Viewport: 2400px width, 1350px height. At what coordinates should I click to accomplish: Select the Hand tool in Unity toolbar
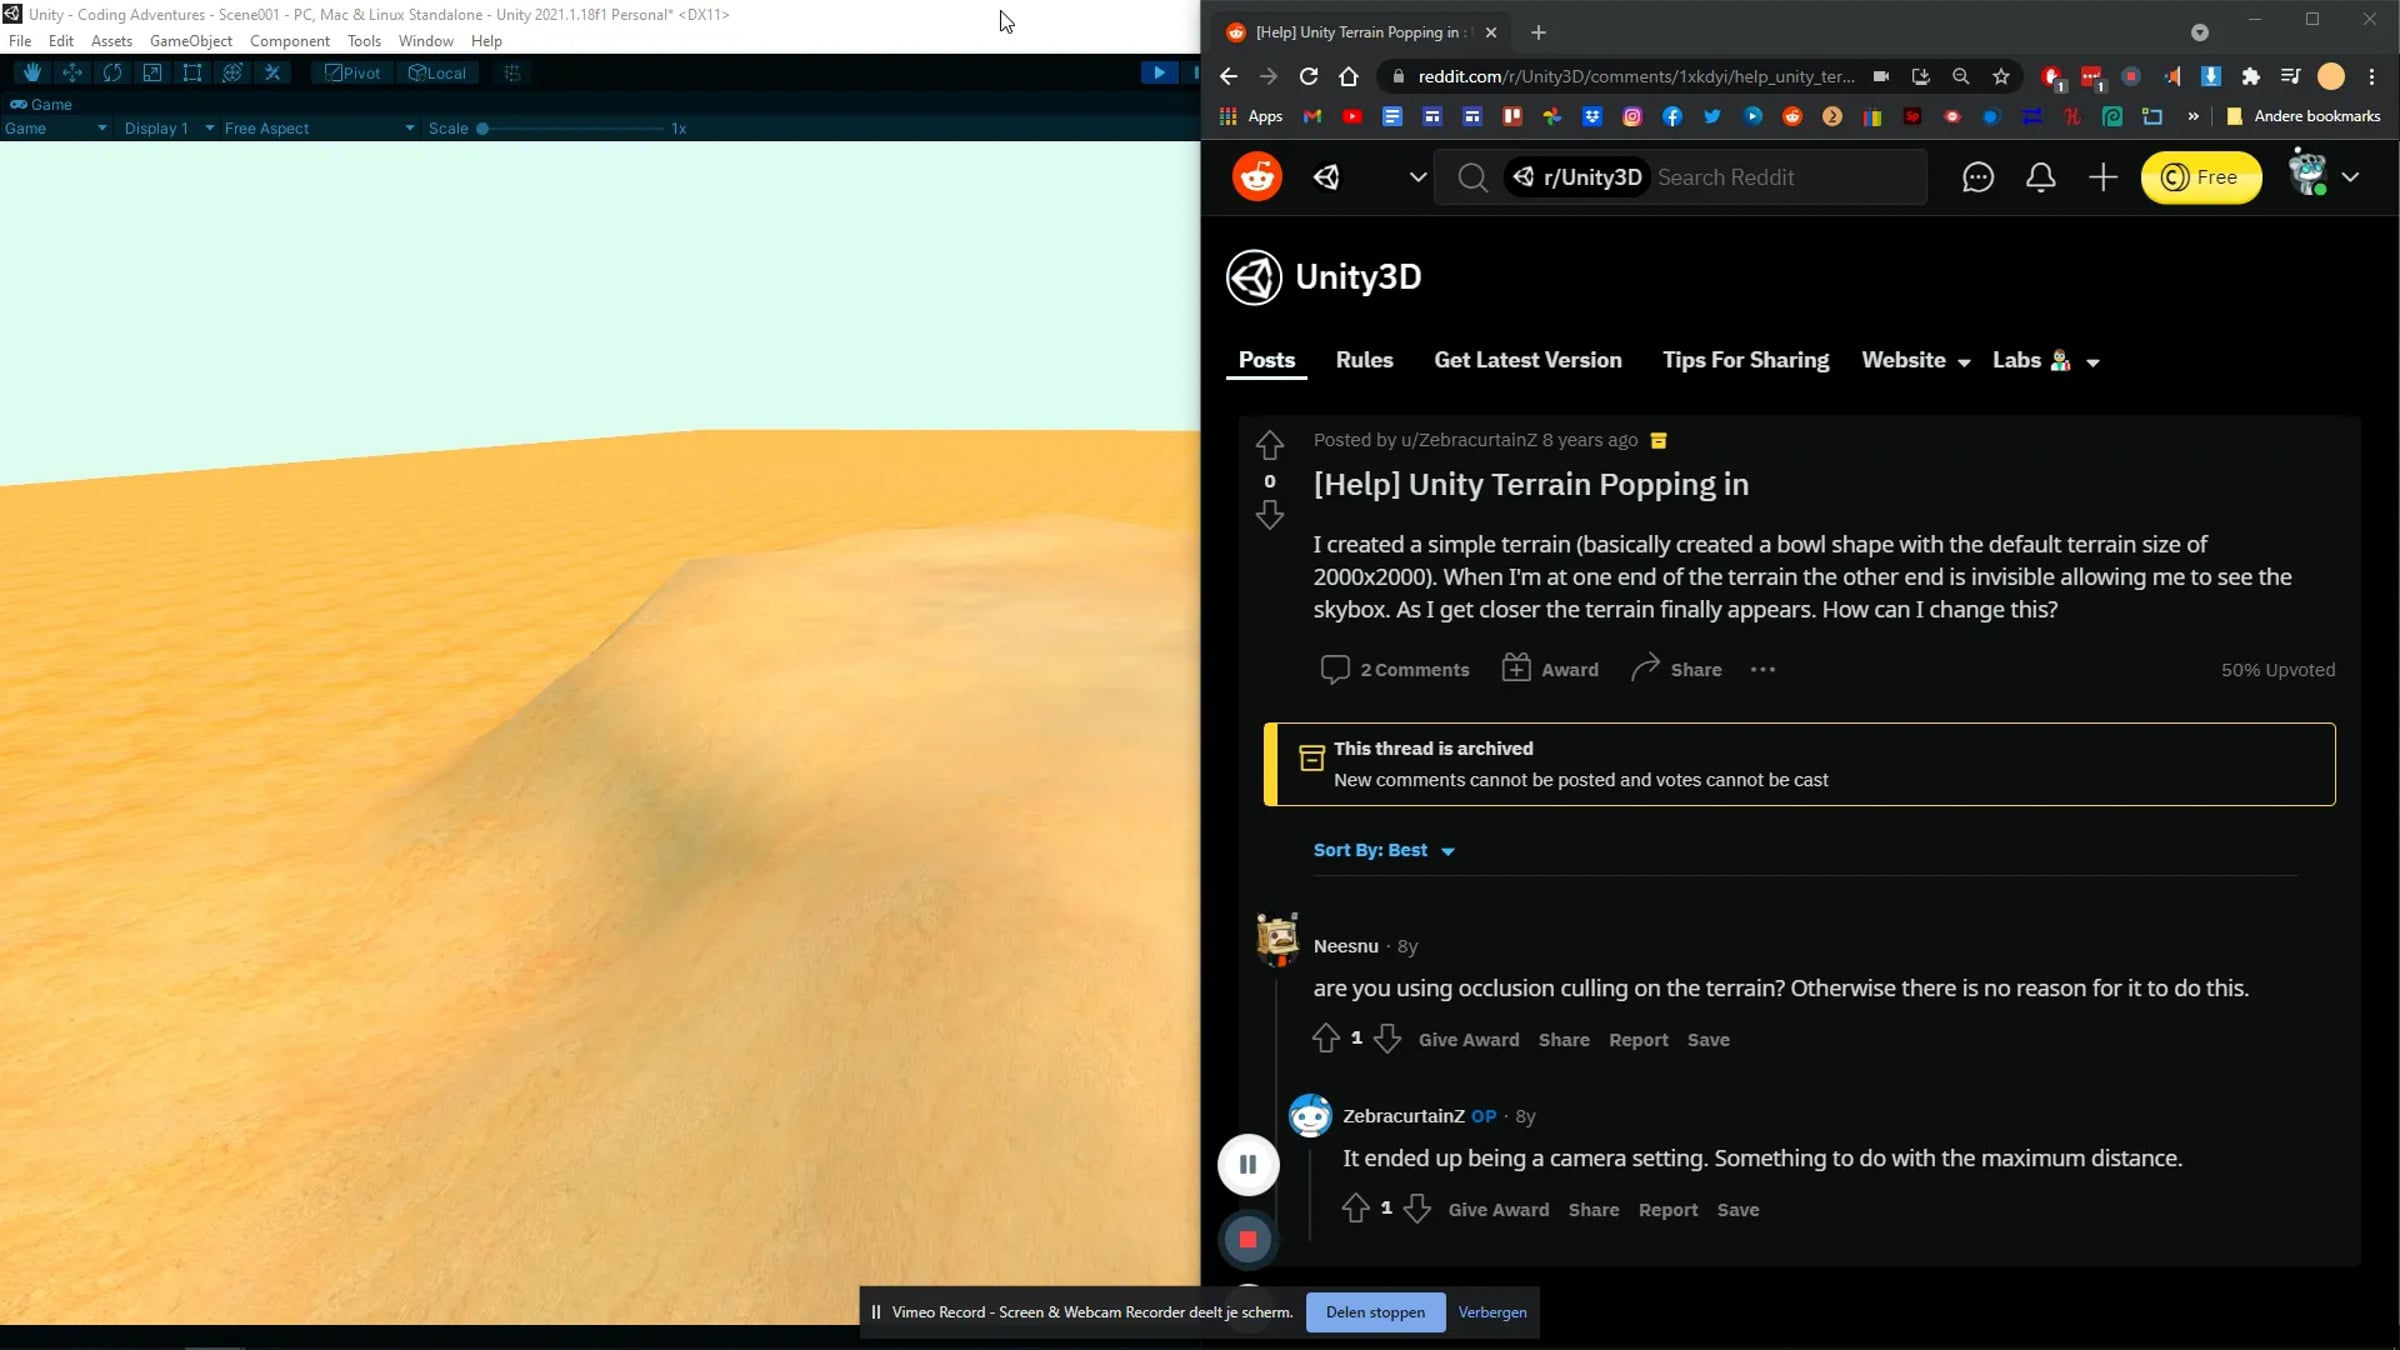32,73
